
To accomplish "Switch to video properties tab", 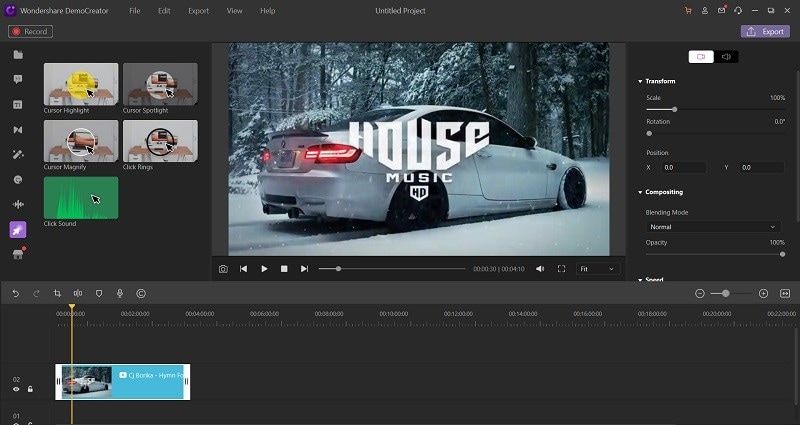I will [701, 57].
